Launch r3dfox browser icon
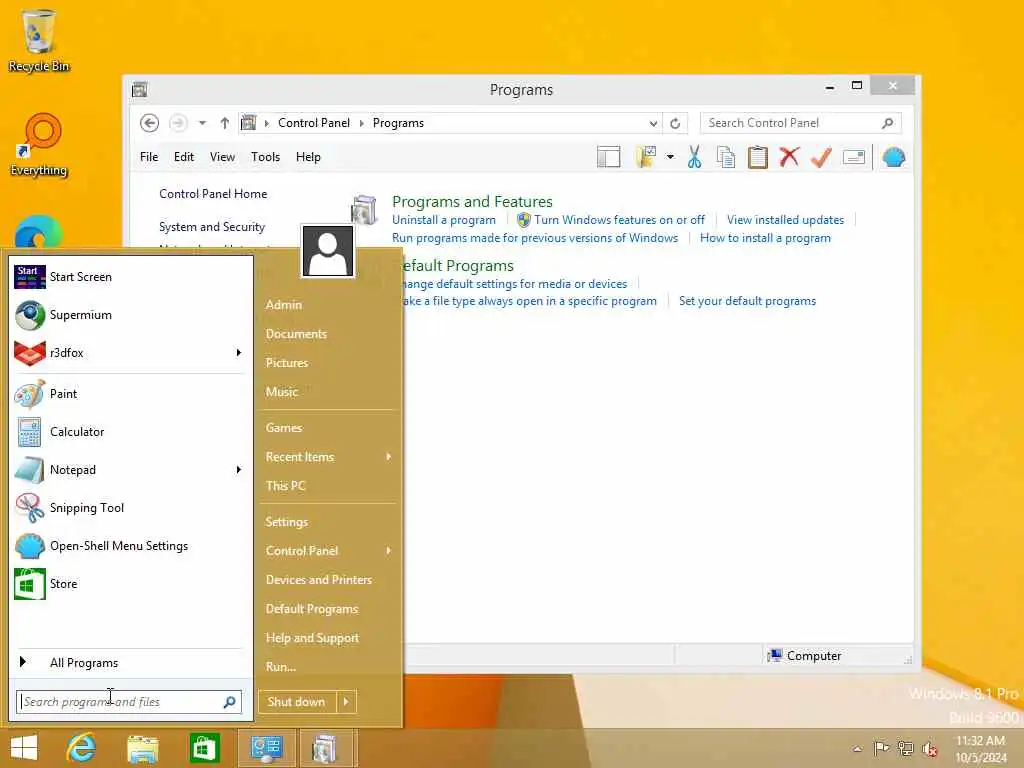Screen dimensions: 1024x768 coord(30,353)
